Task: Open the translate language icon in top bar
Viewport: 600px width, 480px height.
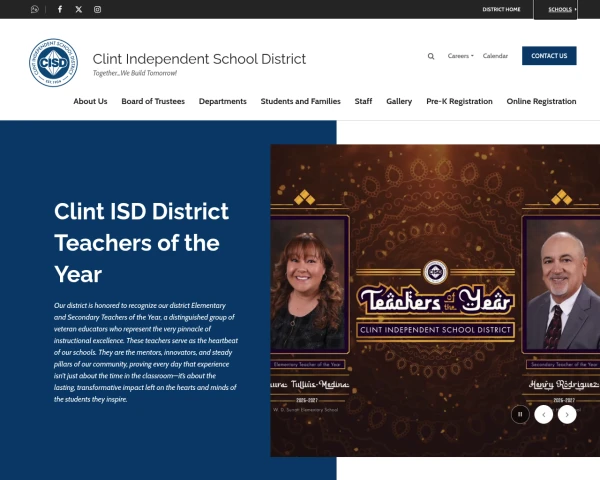Action: [34, 9]
